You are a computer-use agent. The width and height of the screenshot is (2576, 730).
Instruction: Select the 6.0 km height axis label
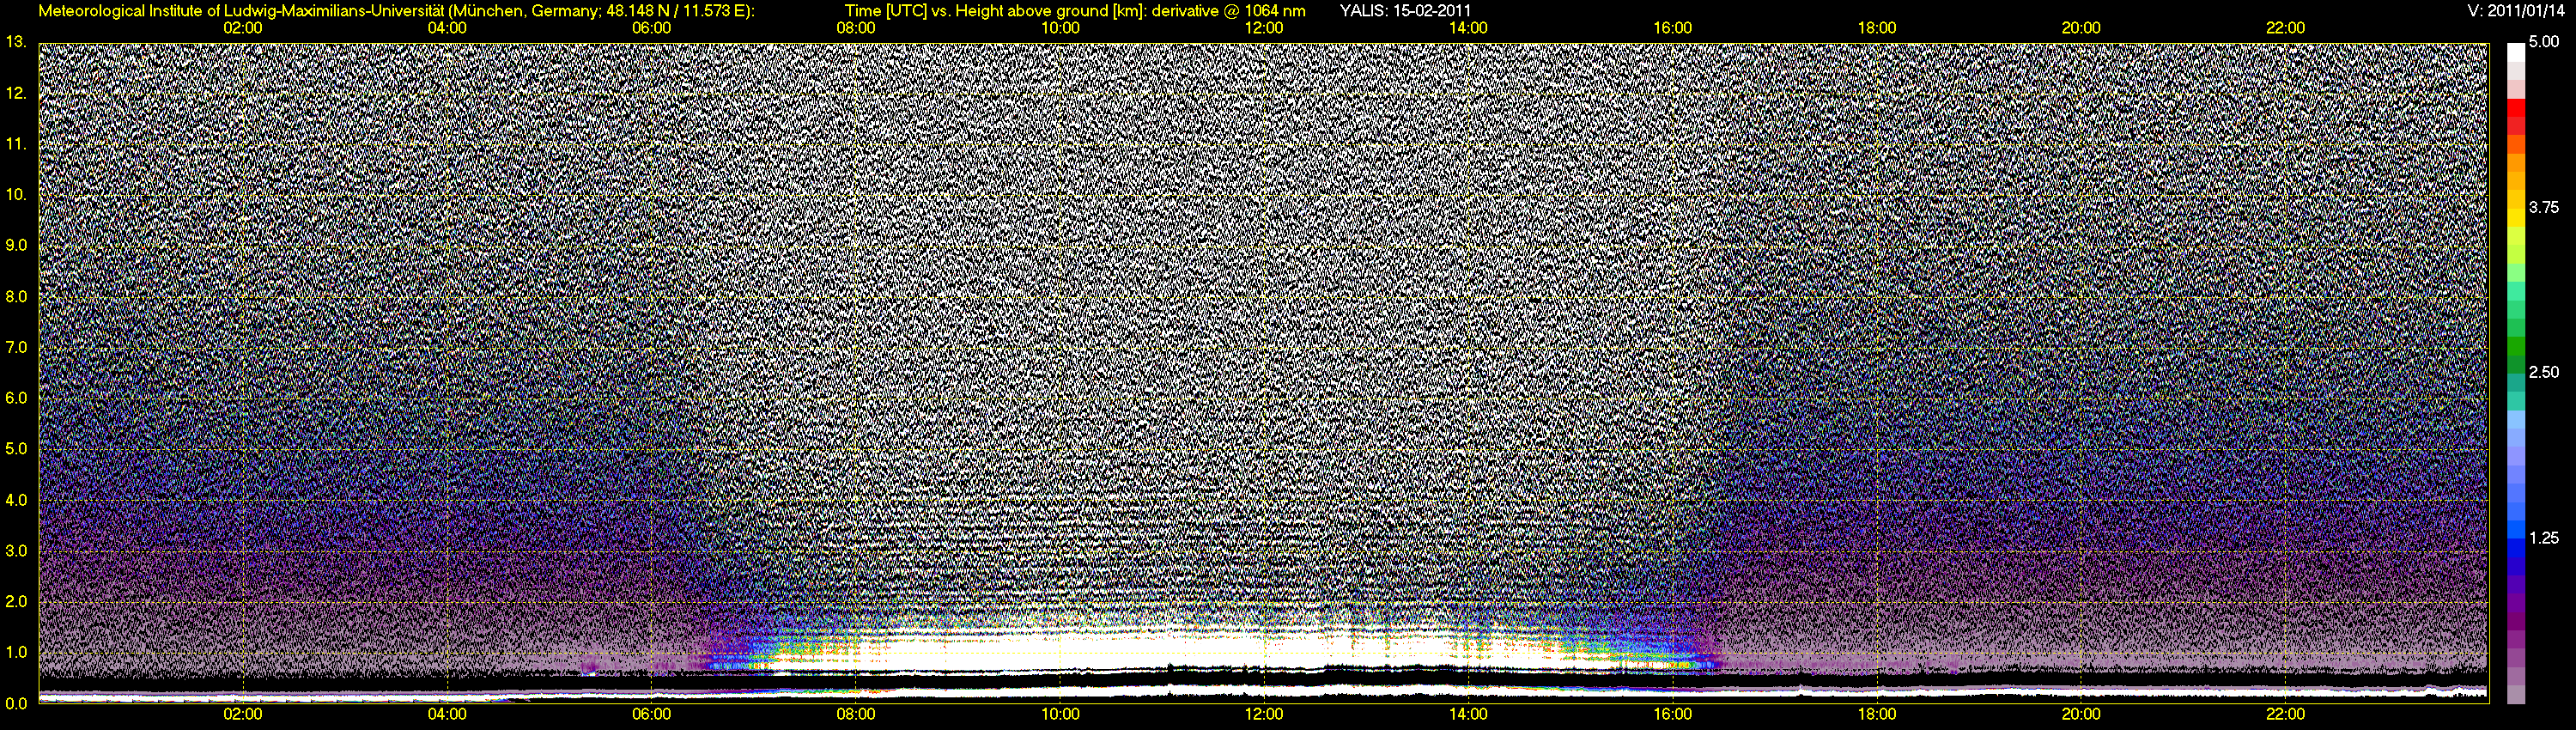(x=16, y=398)
